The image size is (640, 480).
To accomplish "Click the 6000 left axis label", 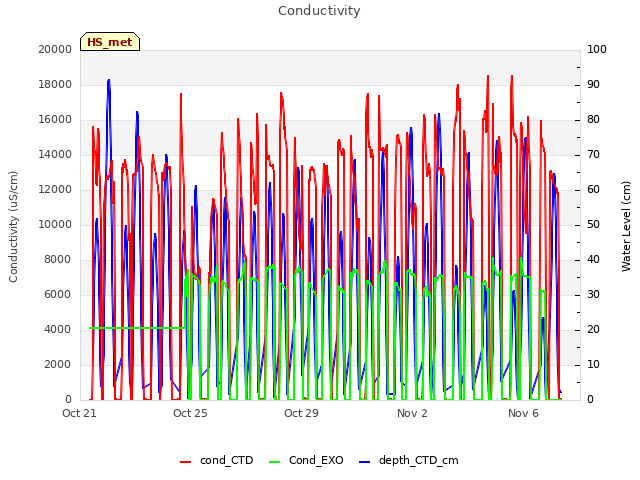I will [x=58, y=295].
